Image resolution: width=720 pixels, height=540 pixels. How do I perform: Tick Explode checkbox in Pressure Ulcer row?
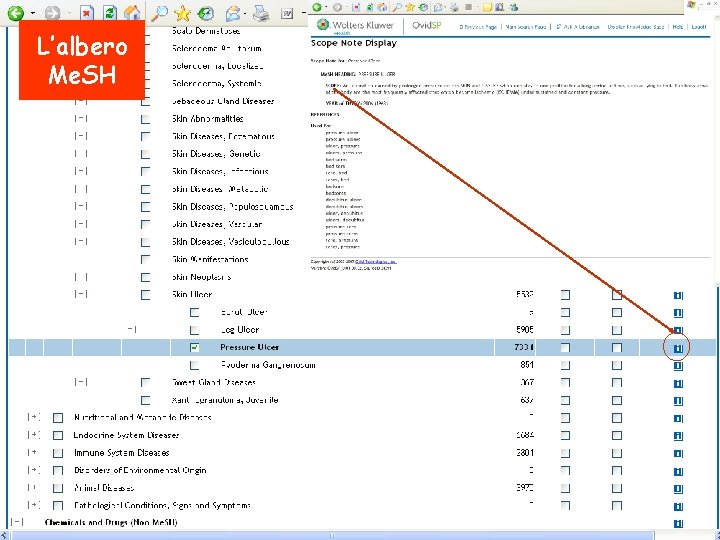565,348
